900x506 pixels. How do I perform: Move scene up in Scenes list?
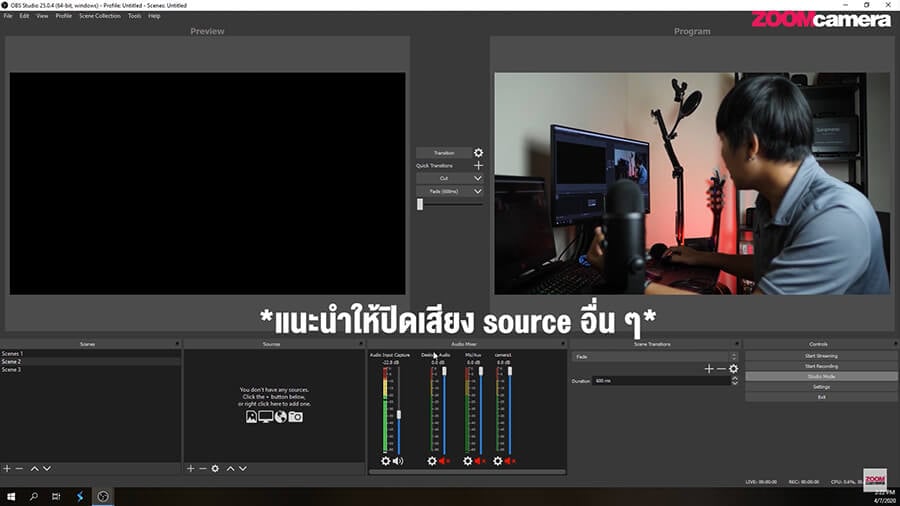coord(34,469)
